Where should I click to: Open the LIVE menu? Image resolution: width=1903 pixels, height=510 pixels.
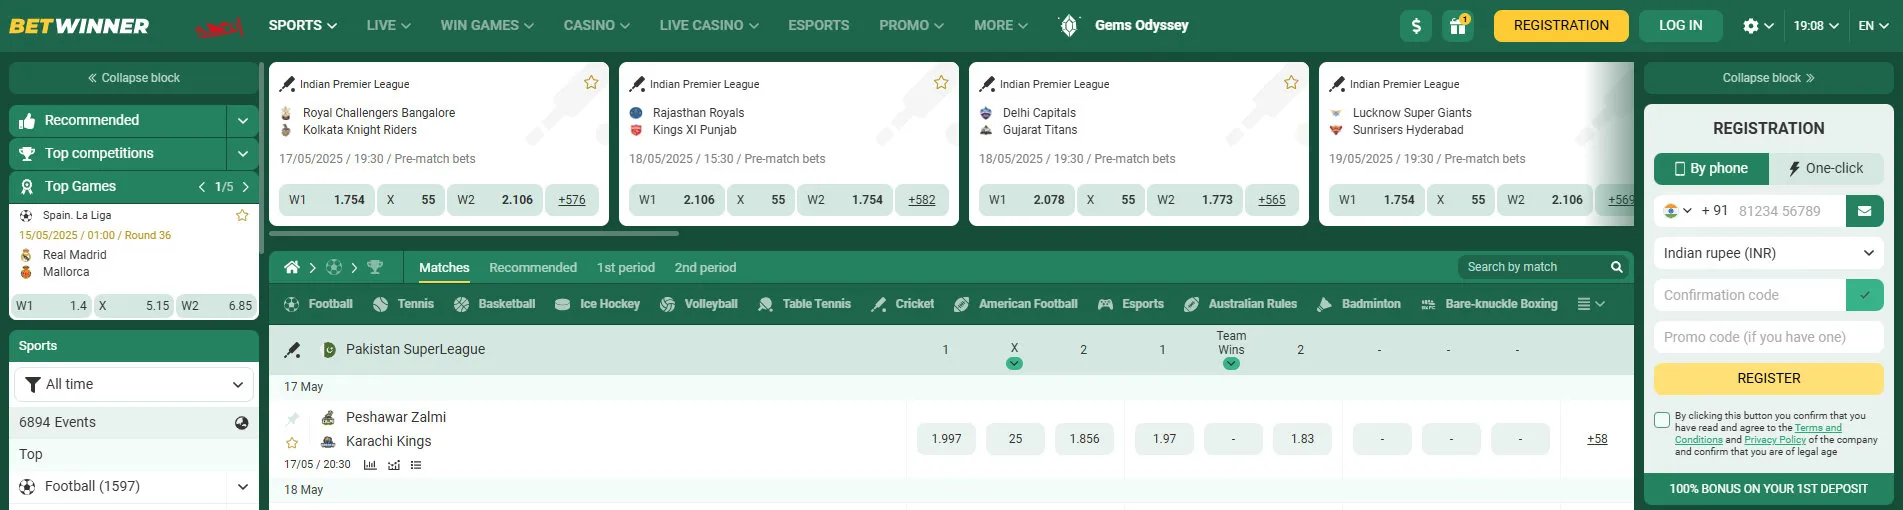[x=388, y=26]
